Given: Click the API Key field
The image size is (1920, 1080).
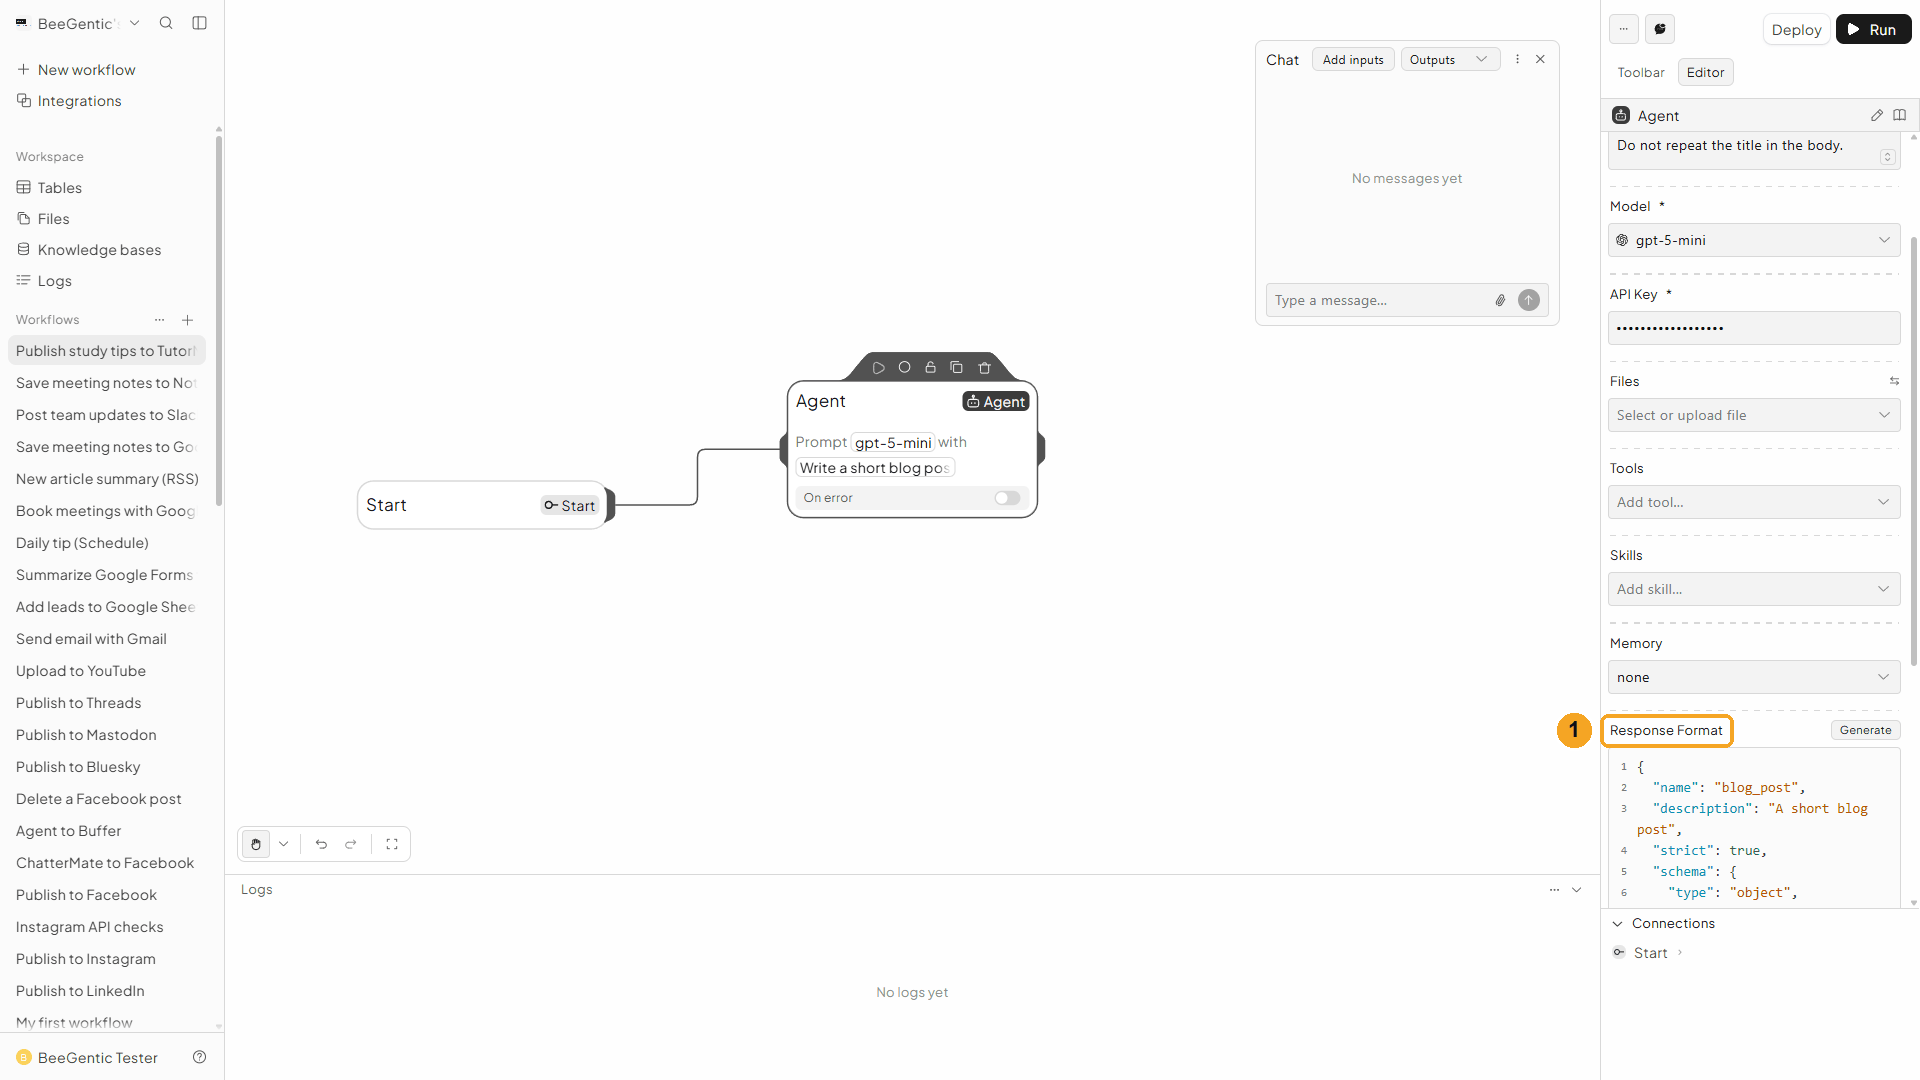Looking at the screenshot, I should pos(1754,328).
